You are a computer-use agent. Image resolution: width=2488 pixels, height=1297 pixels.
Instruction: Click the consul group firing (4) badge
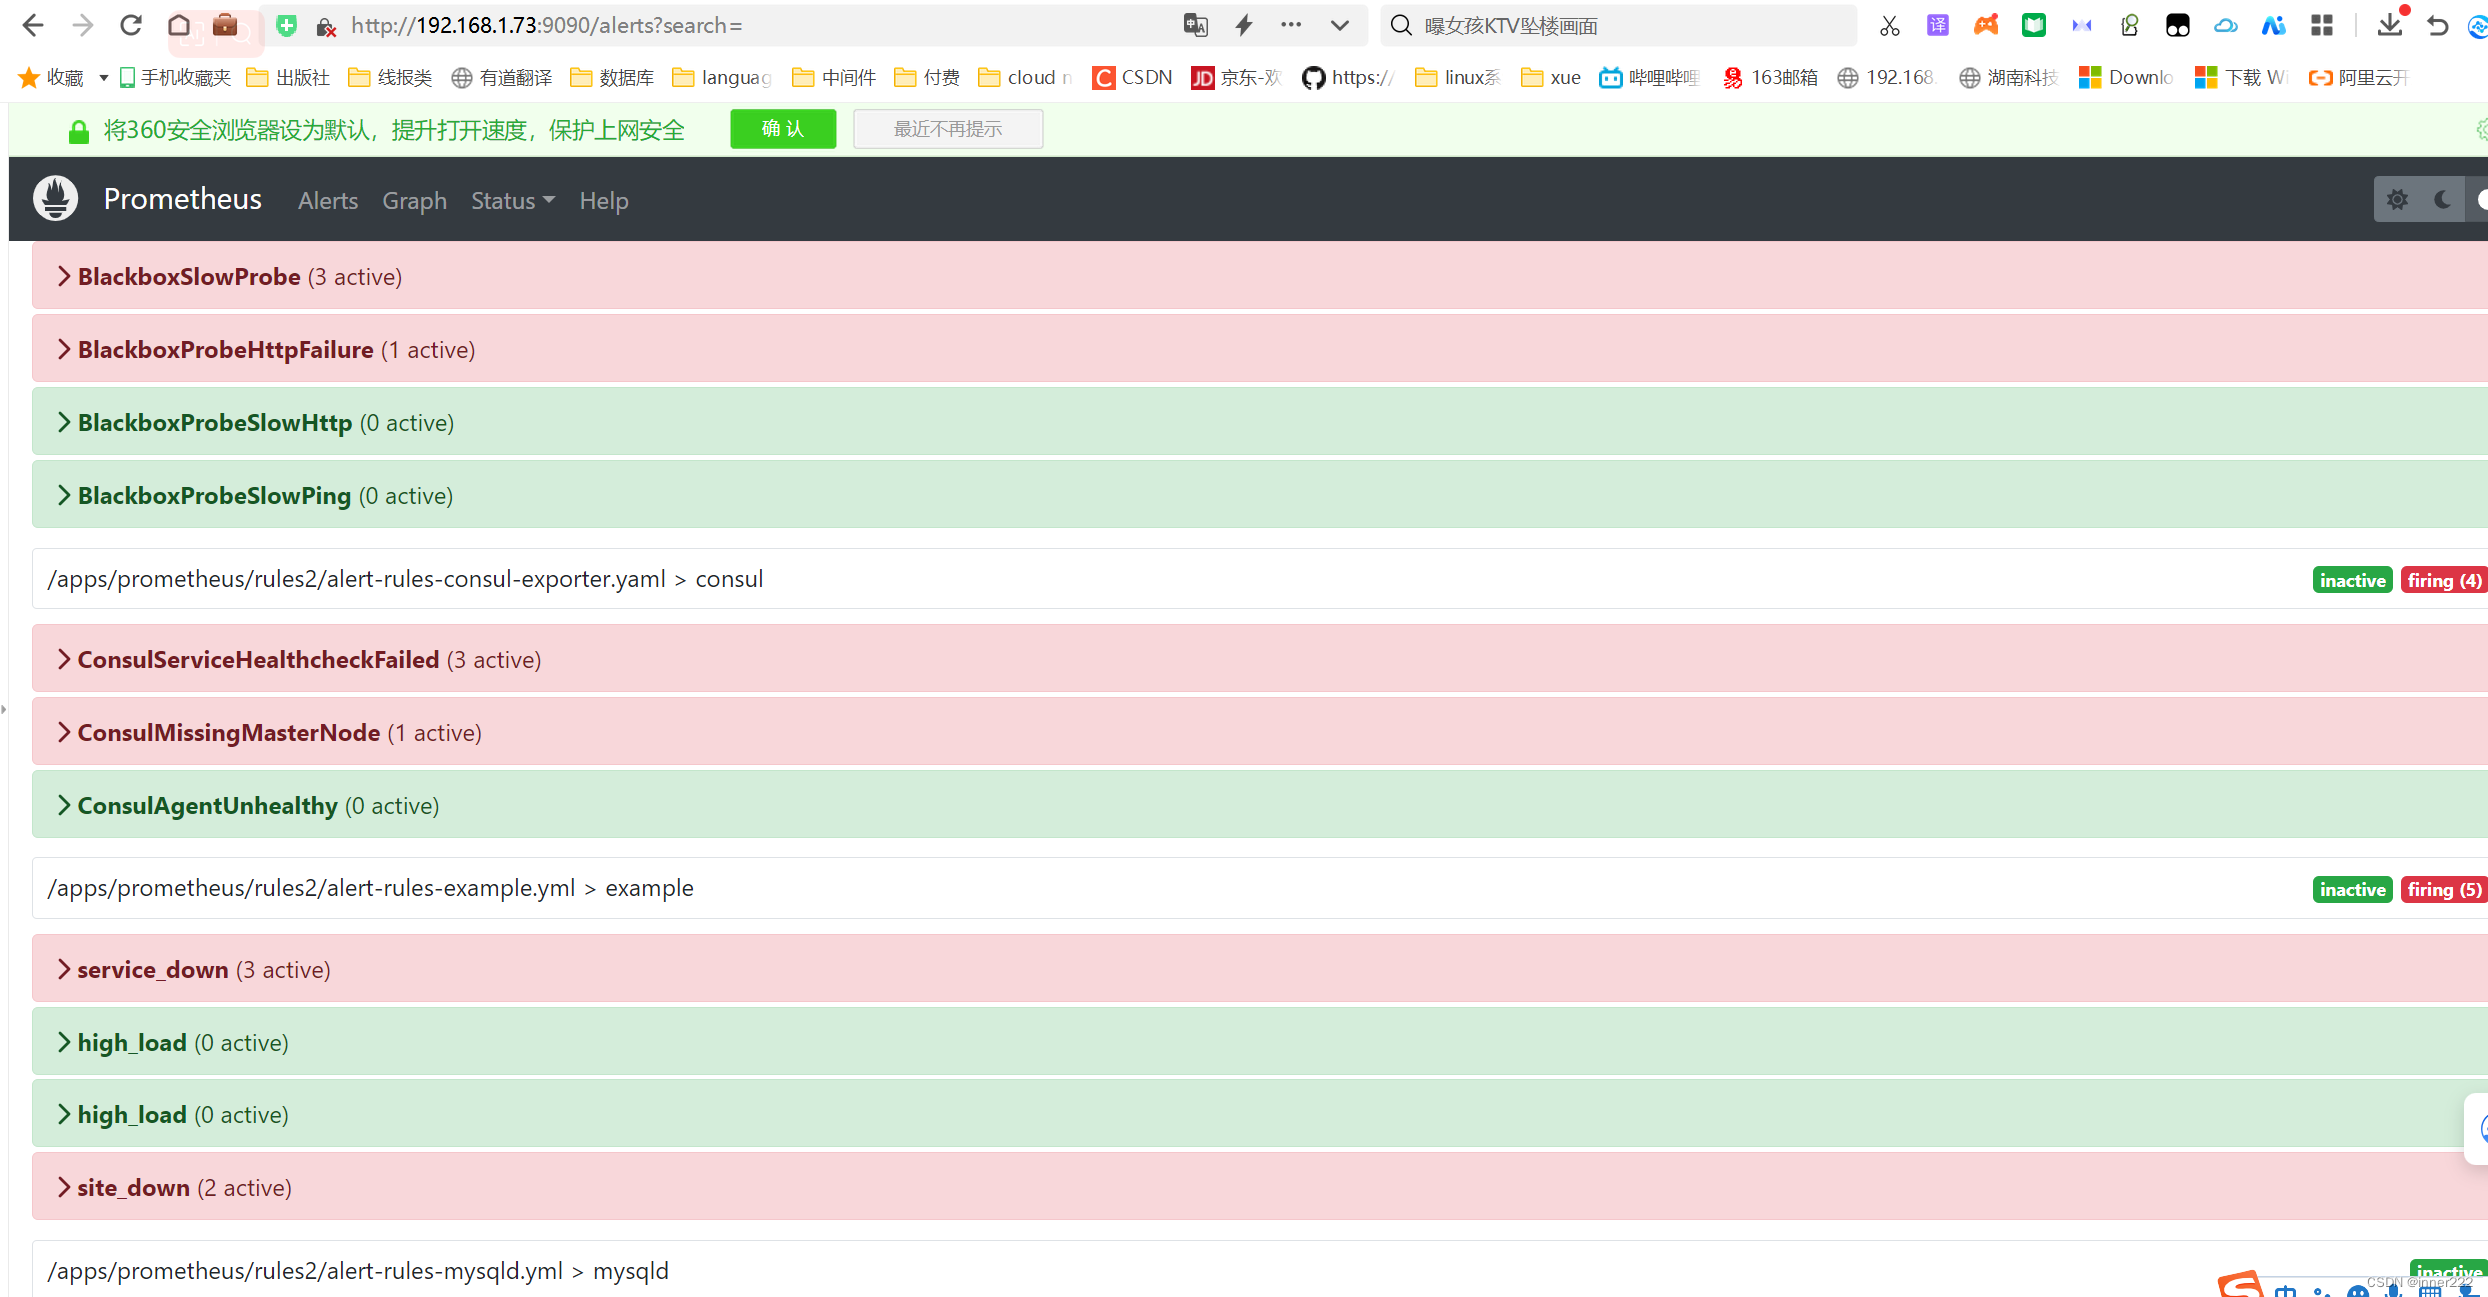click(x=2444, y=580)
